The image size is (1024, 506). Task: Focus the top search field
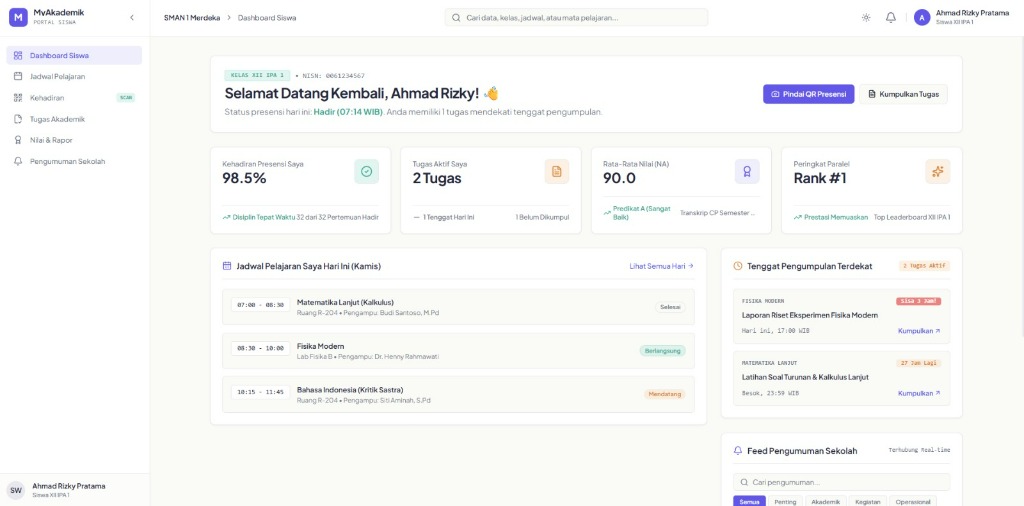coord(576,18)
